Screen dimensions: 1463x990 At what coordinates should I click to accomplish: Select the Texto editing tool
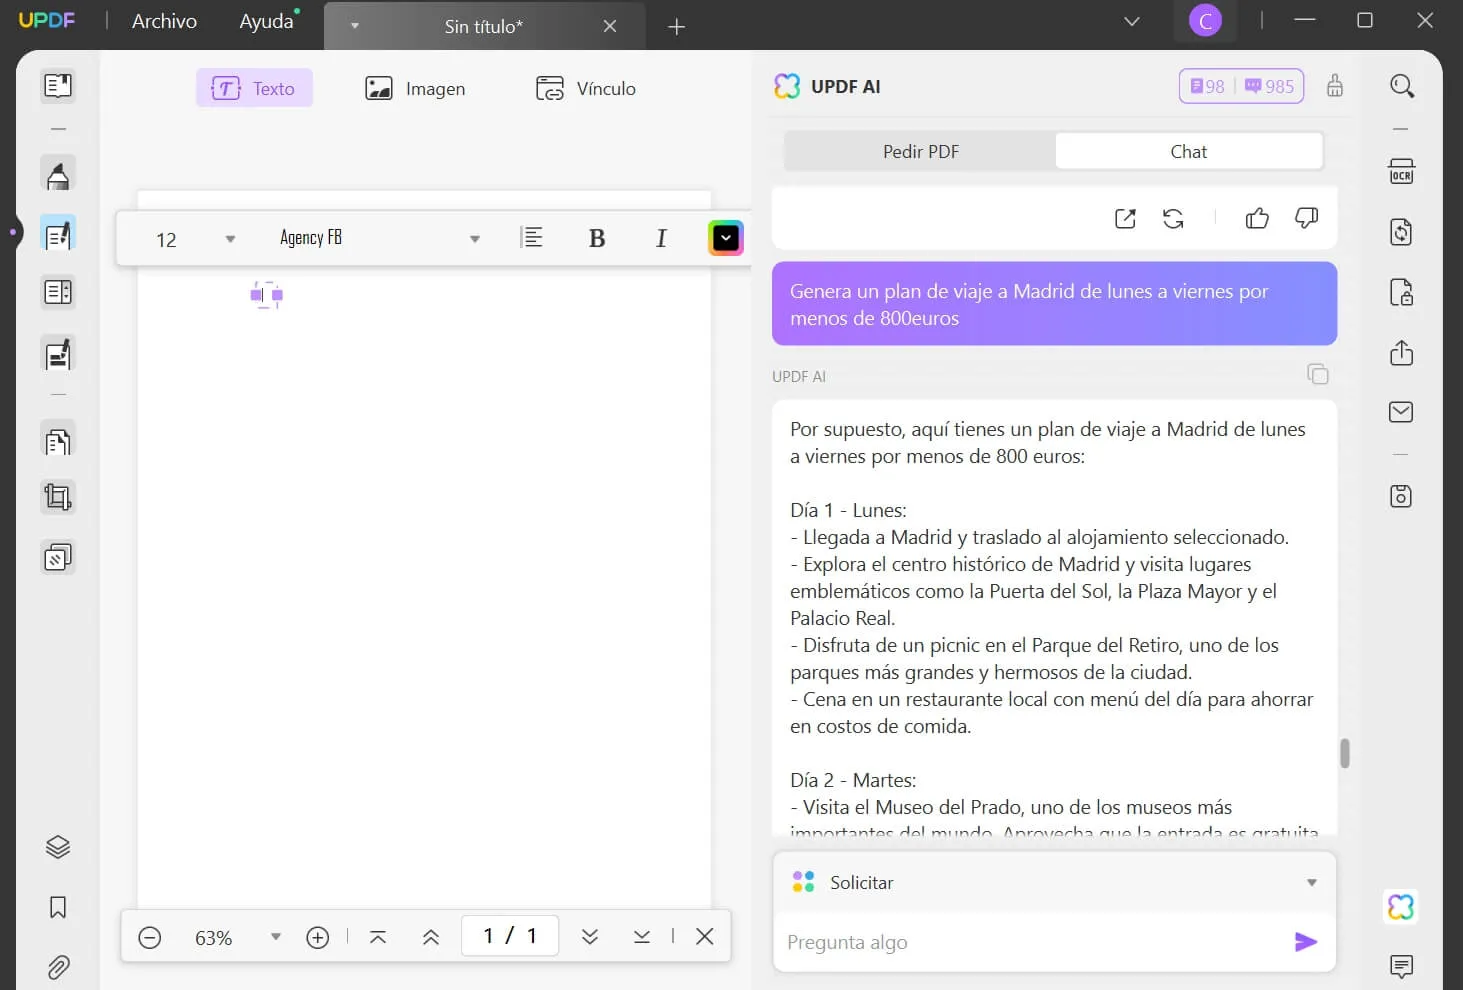pyautogui.click(x=254, y=88)
